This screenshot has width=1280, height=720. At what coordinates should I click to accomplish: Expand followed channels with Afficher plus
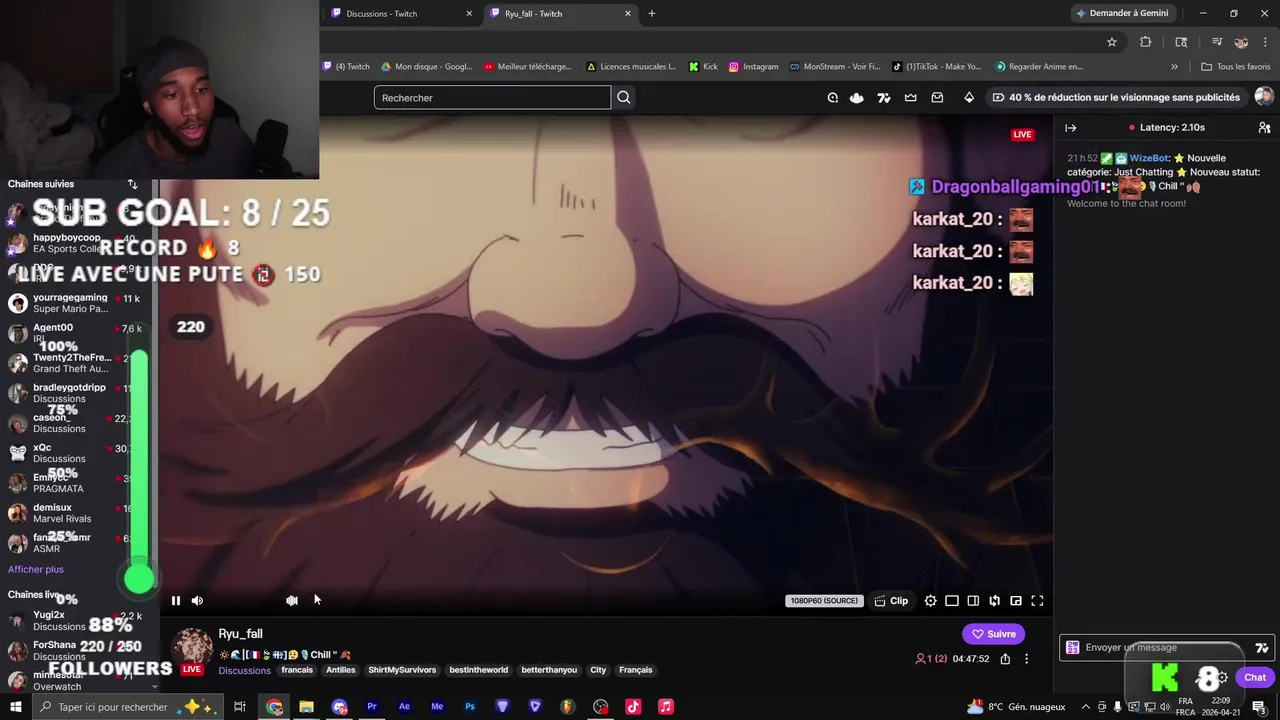pyautogui.click(x=36, y=570)
